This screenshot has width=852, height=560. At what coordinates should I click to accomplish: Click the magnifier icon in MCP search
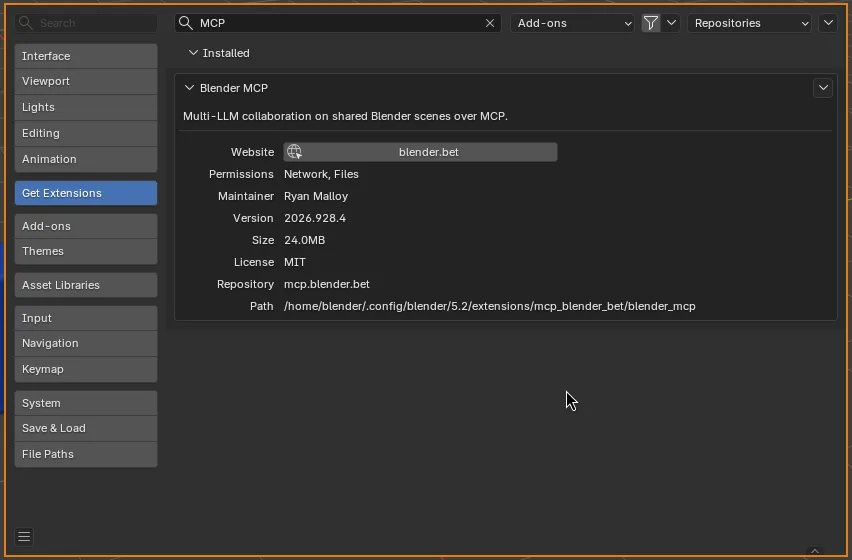click(x=186, y=23)
